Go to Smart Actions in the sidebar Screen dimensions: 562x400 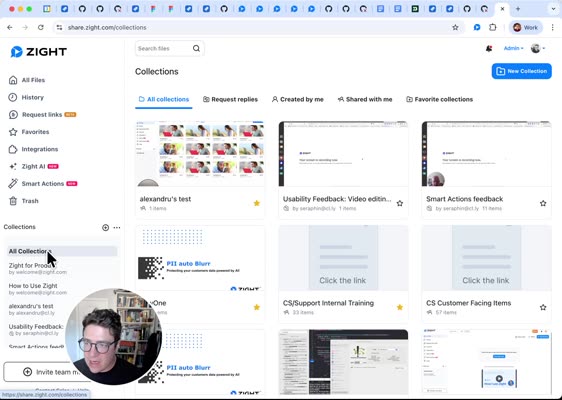(x=43, y=184)
